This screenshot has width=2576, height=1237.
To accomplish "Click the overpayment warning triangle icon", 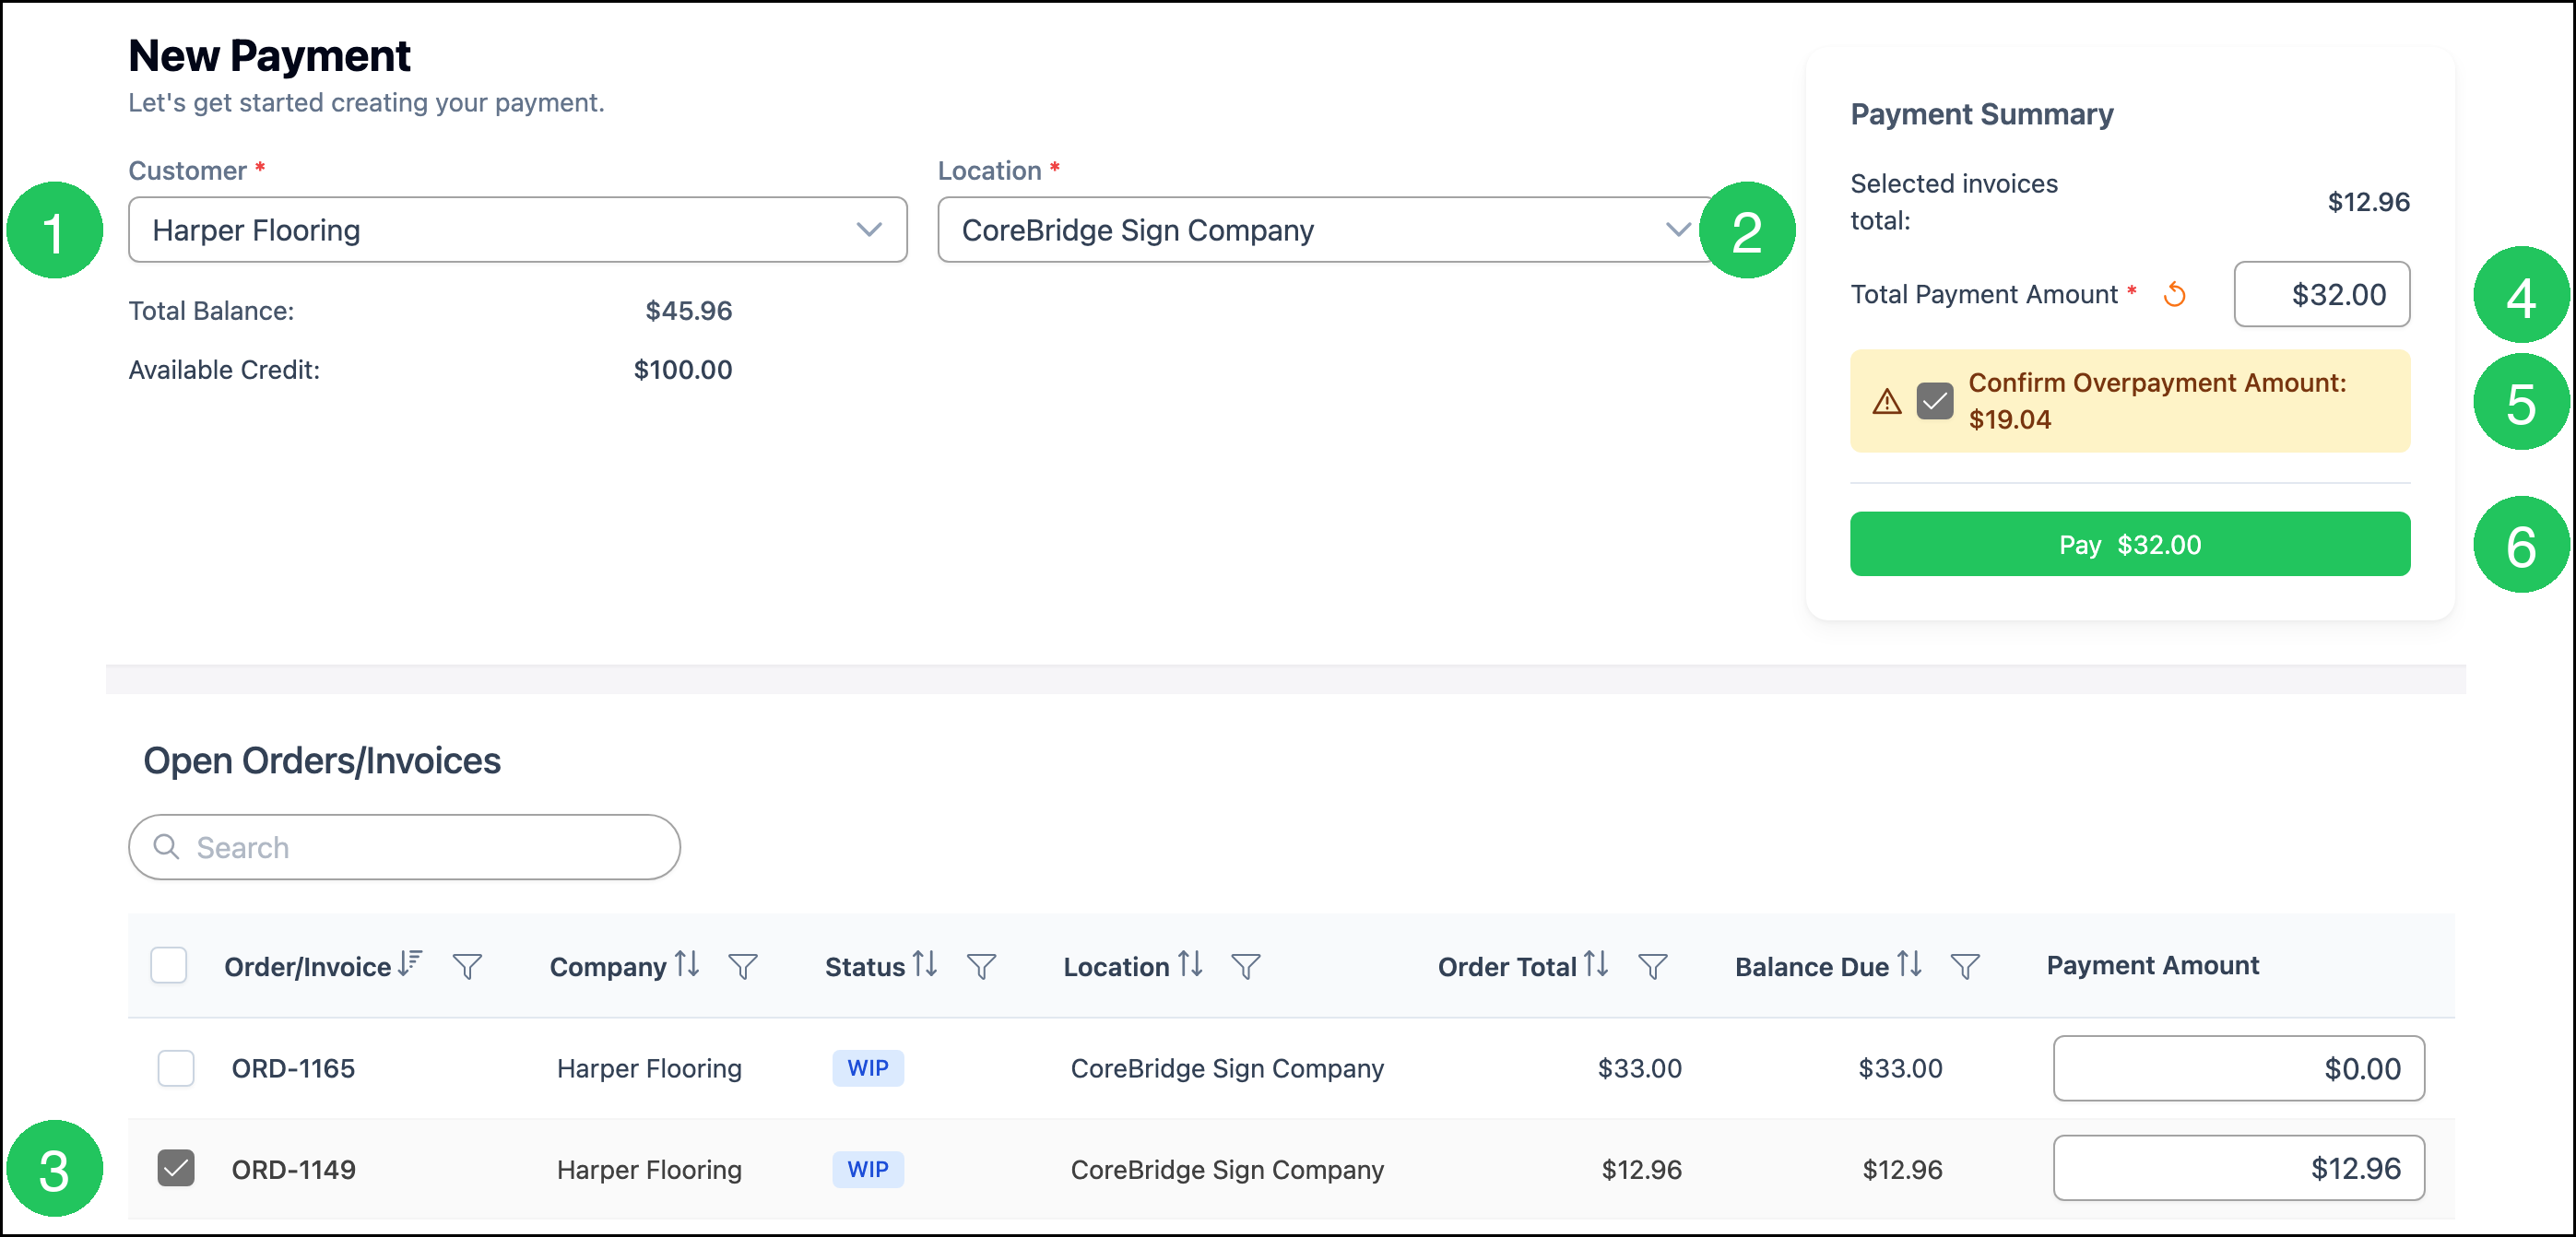I will (x=1886, y=402).
